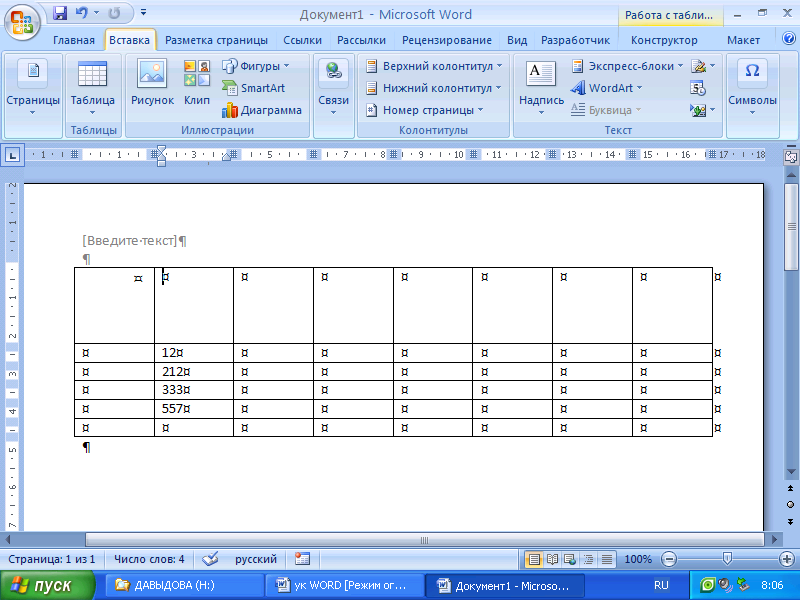Open the Макет table tab
The image size is (800, 600).
[743, 40]
